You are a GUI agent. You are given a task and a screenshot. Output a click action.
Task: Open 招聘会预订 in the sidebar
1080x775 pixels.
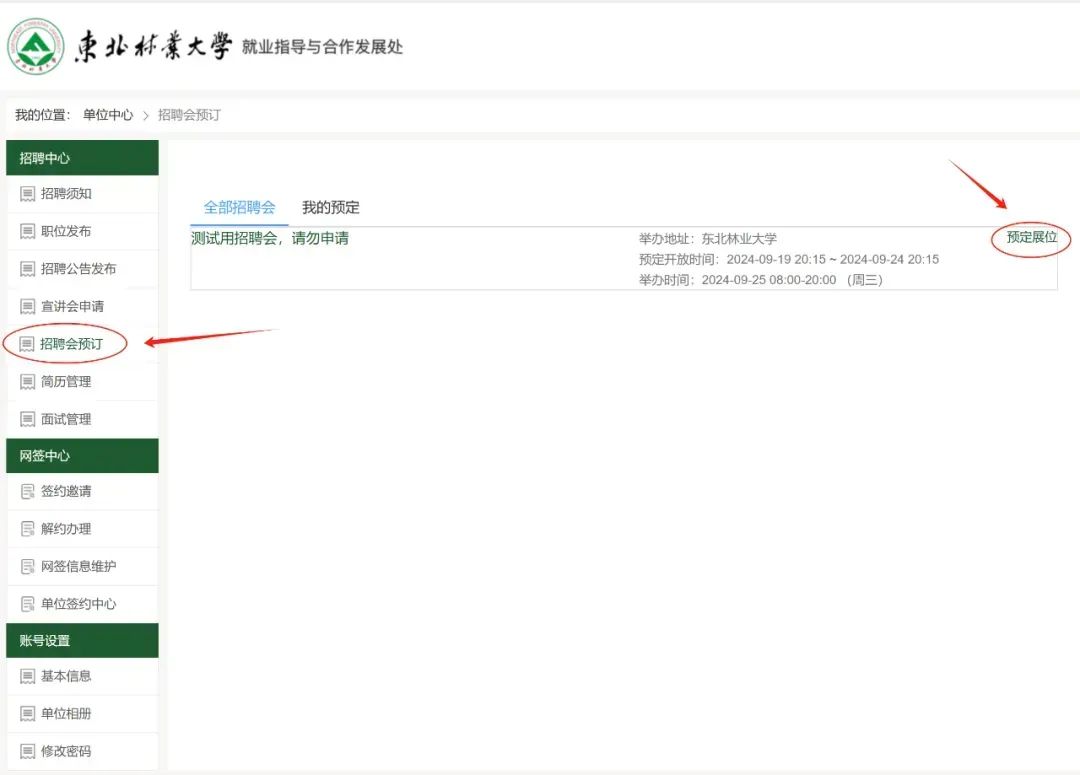[71, 344]
